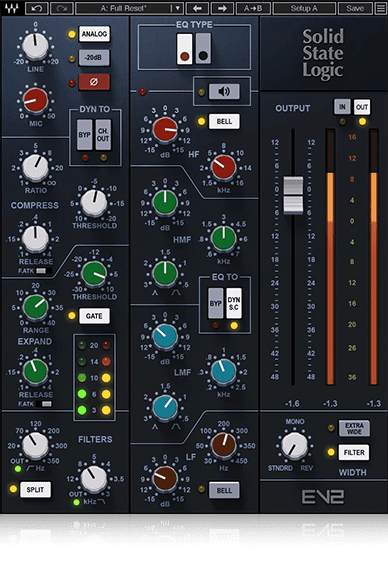The image size is (388, 580).
Task: Toggle the ANALOG switch
Action: tap(94, 34)
